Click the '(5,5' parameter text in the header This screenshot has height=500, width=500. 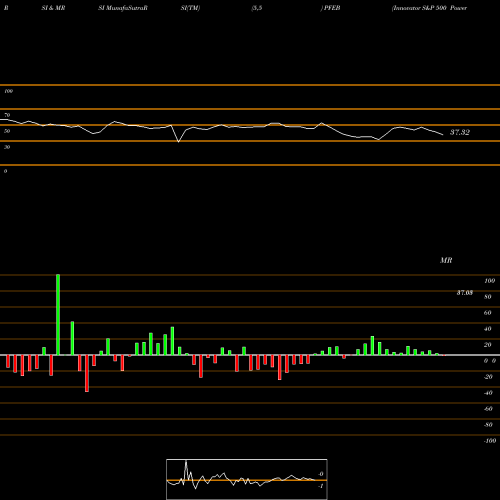(x=257, y=8)
